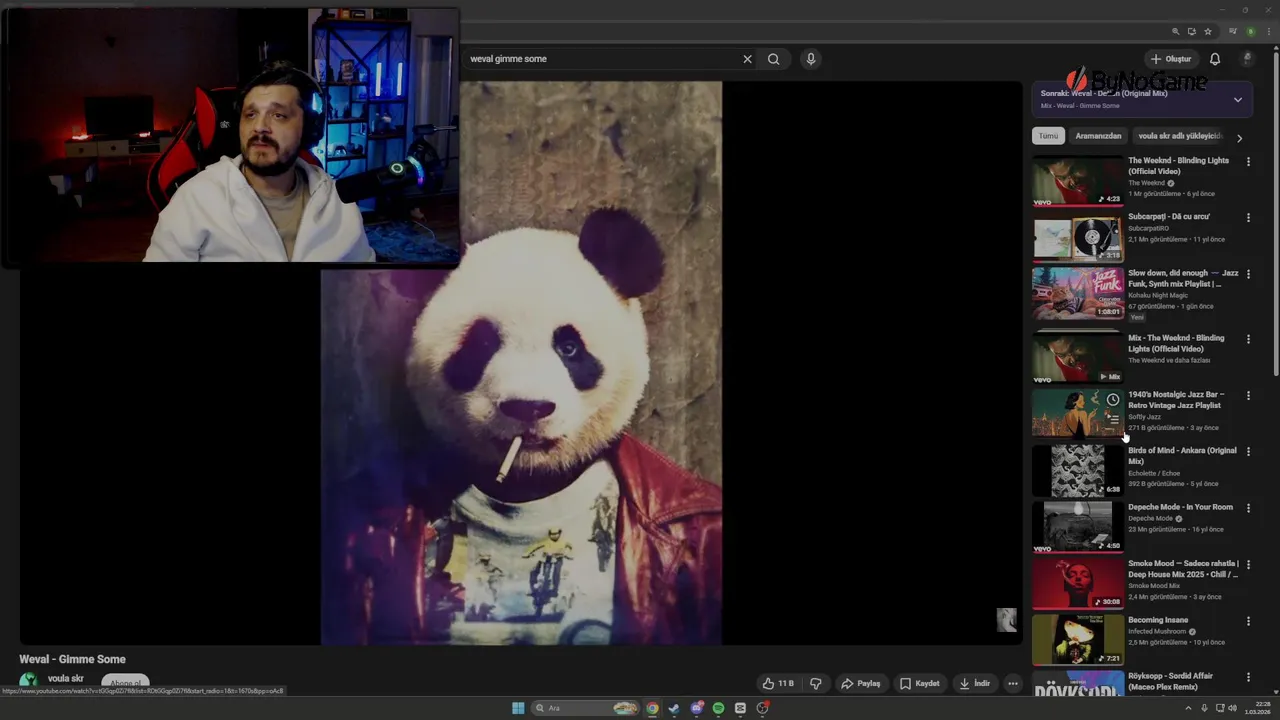Open Smoke Mood Deep House Mix title
The width and height of the screenshot is (1280, 720).
tap(1183, 569)
